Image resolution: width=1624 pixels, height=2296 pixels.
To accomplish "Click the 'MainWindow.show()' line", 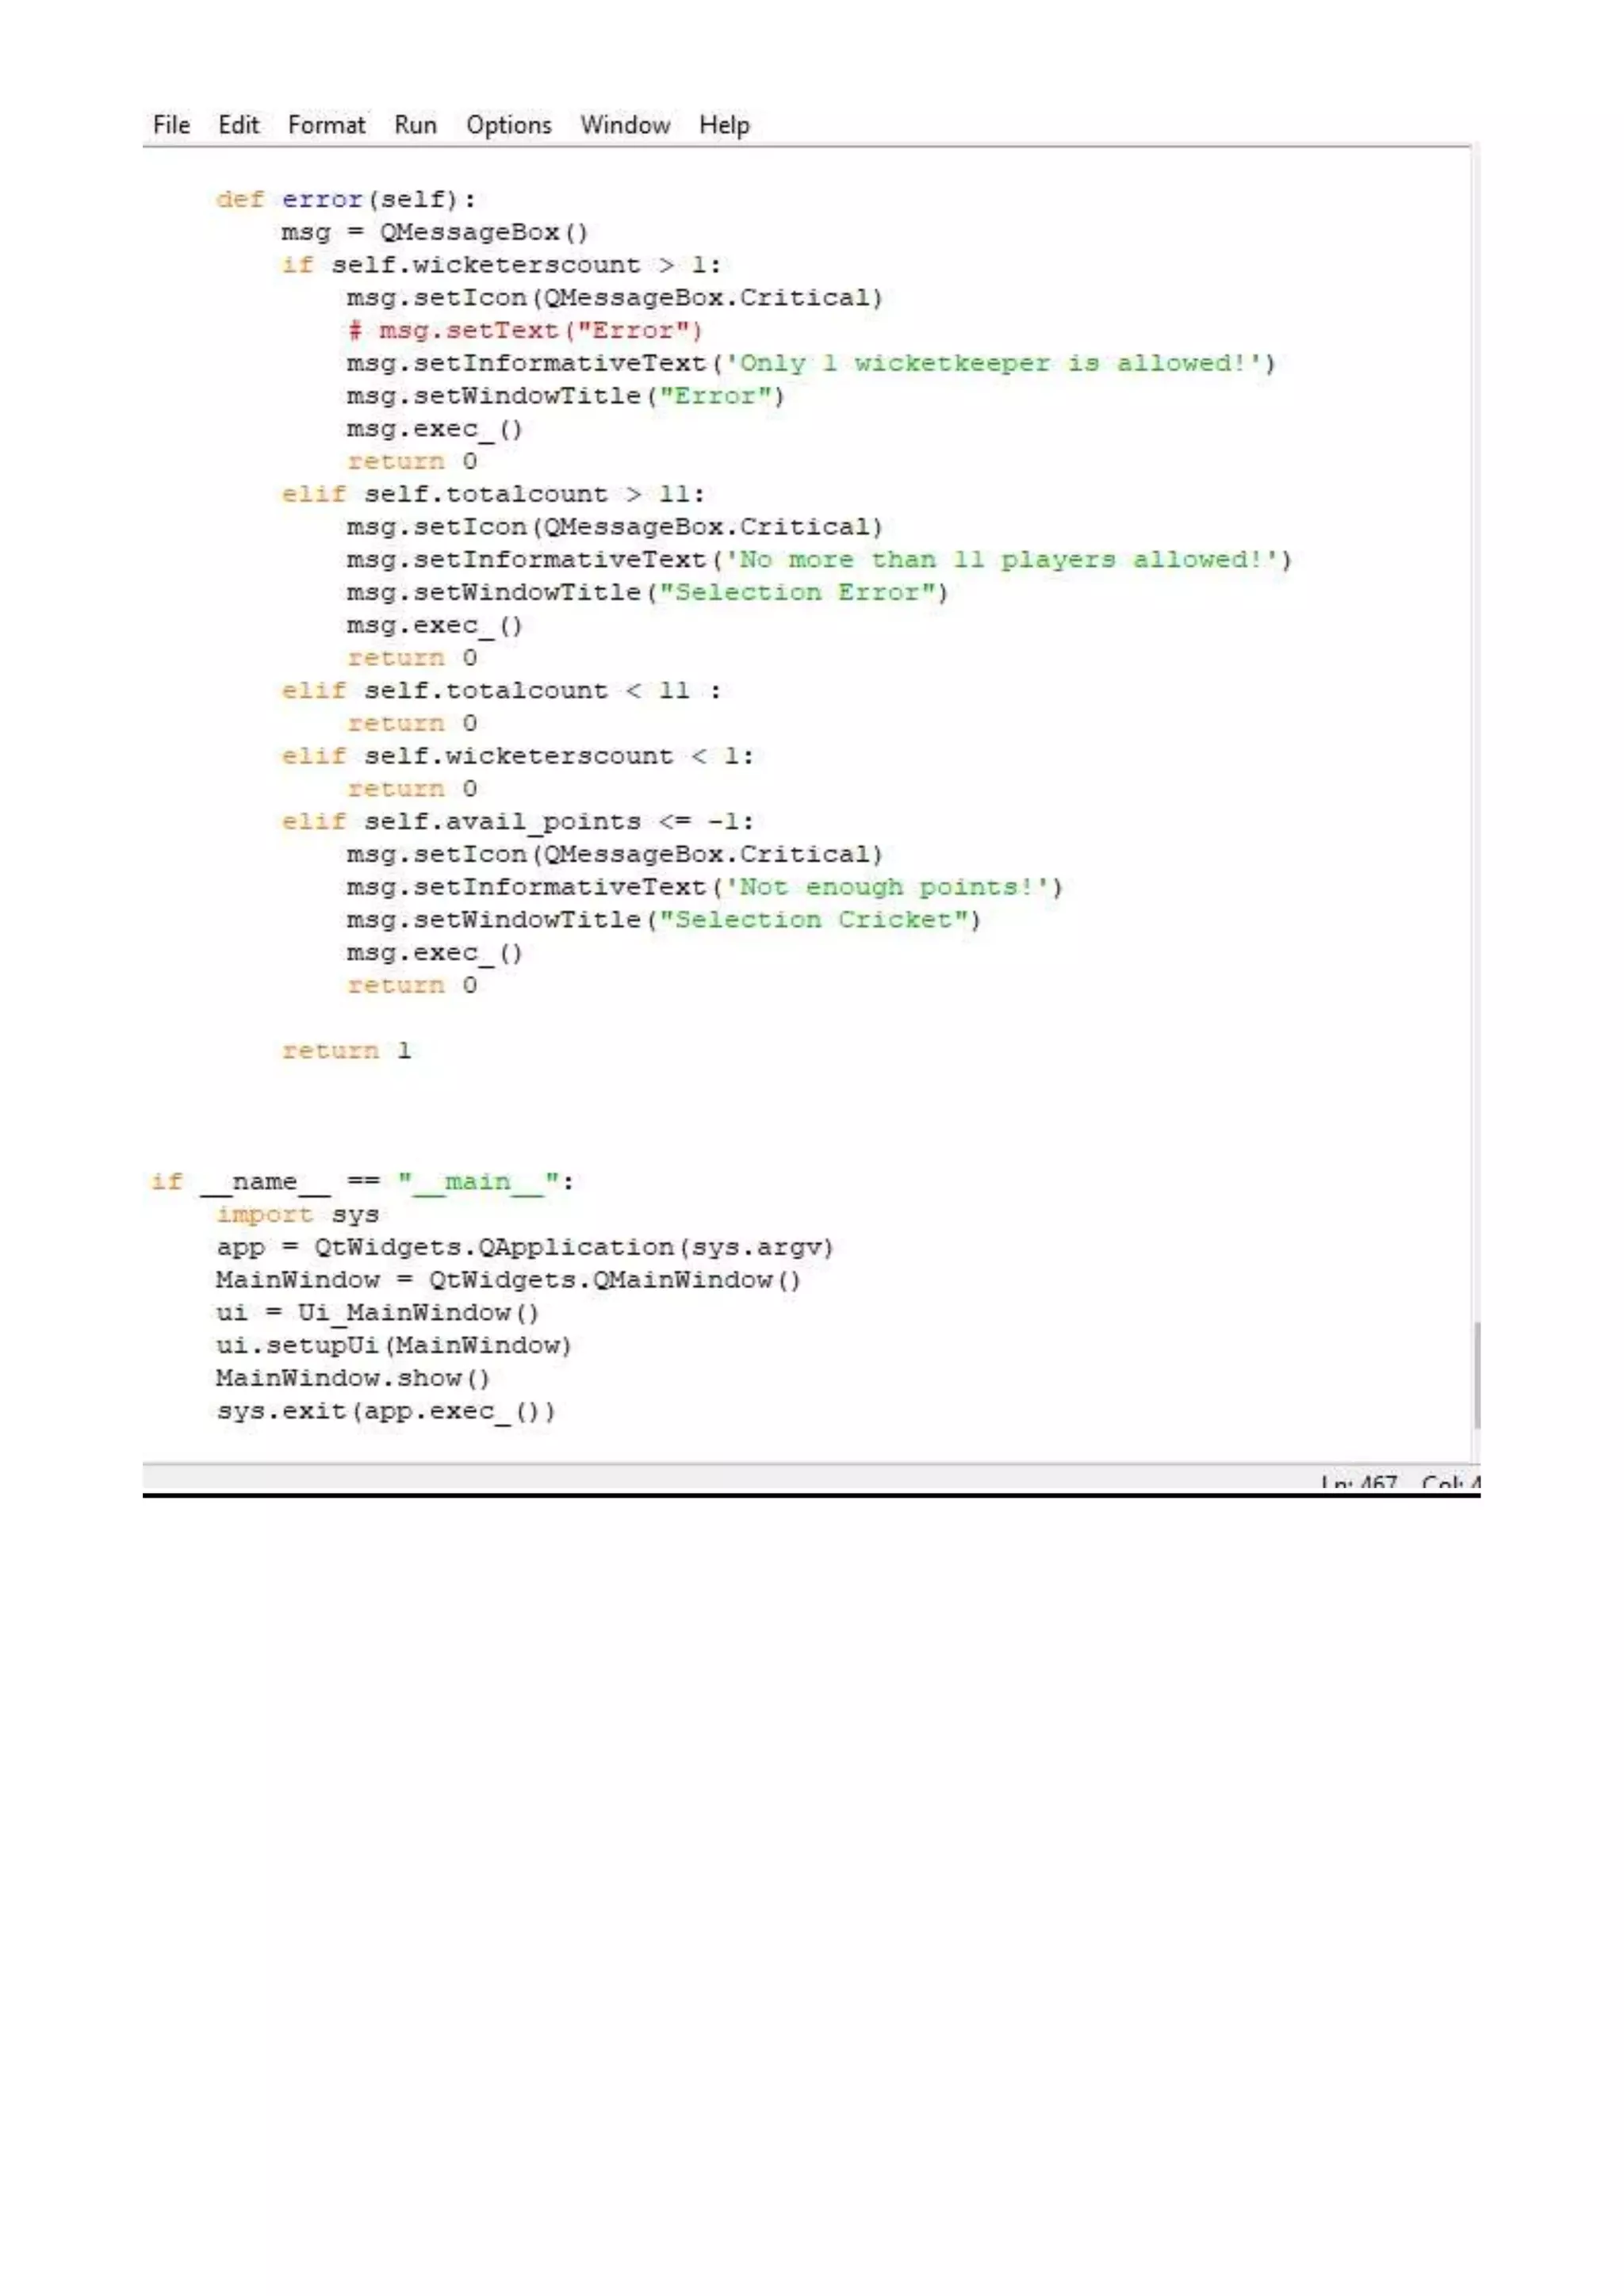I will (x=352, y=1378).
